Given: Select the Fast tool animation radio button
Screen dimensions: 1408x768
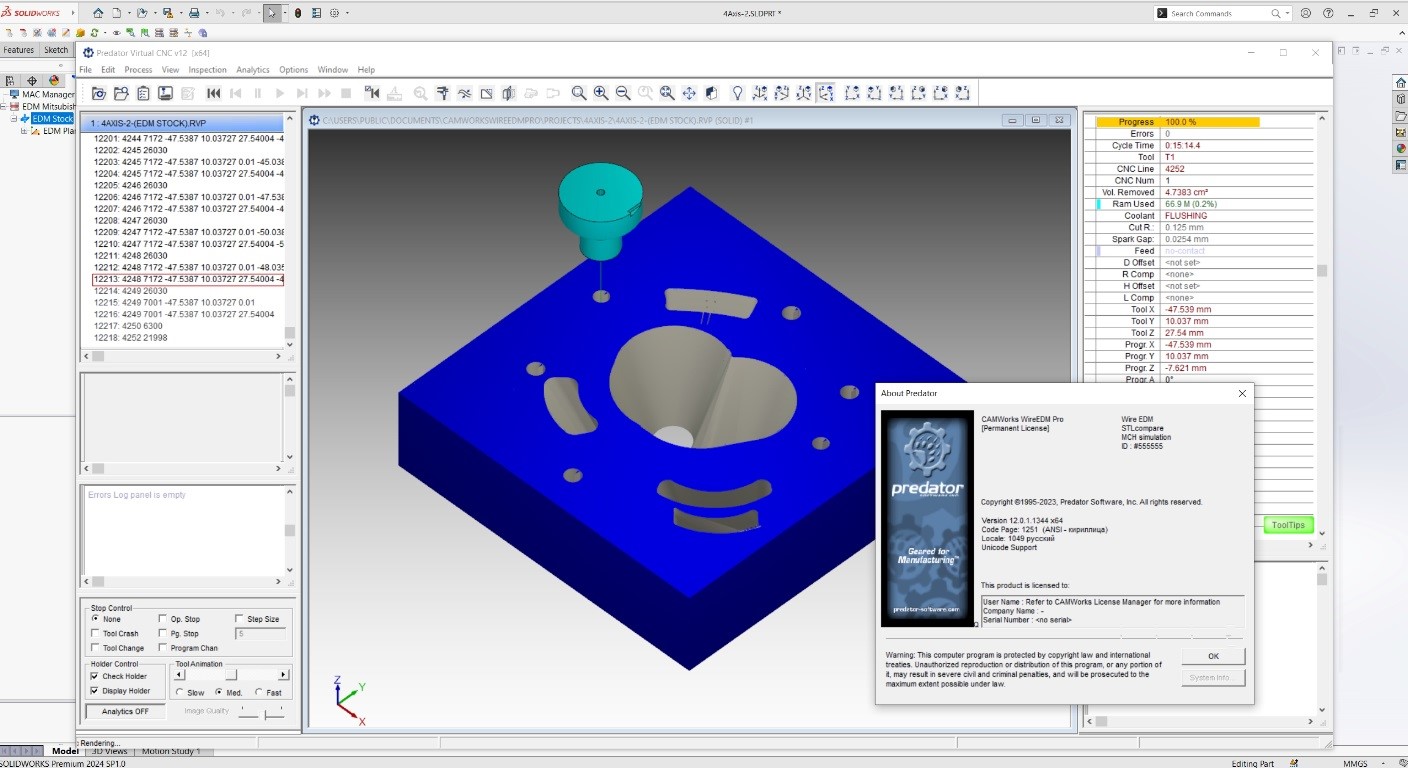Looking at the screenshot, I should tap(259, 692).
